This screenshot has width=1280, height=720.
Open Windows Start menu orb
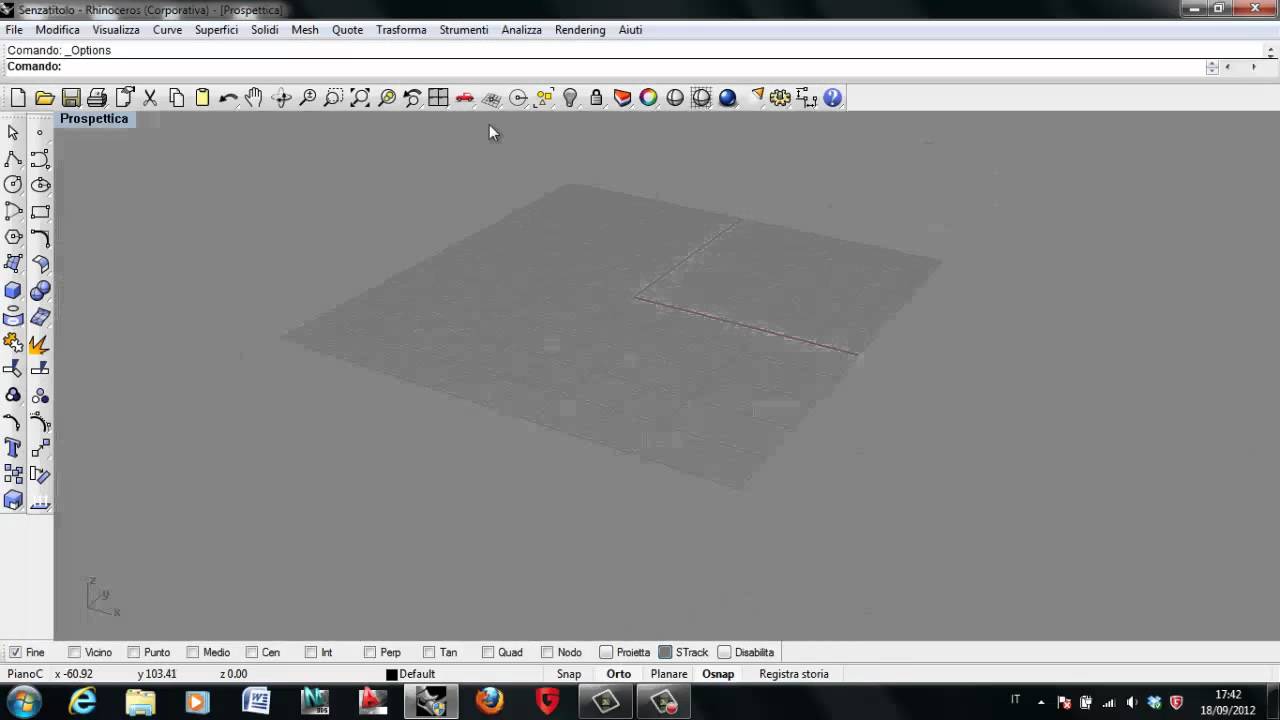point(23,701)
